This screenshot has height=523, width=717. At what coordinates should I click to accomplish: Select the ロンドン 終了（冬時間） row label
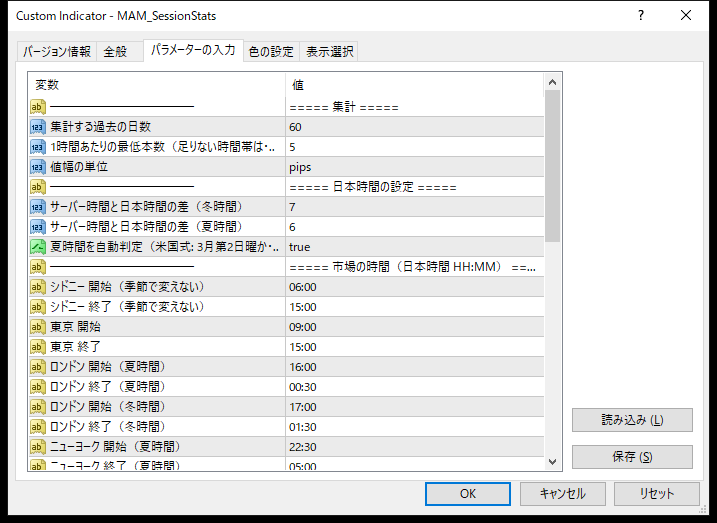[108, 427]
